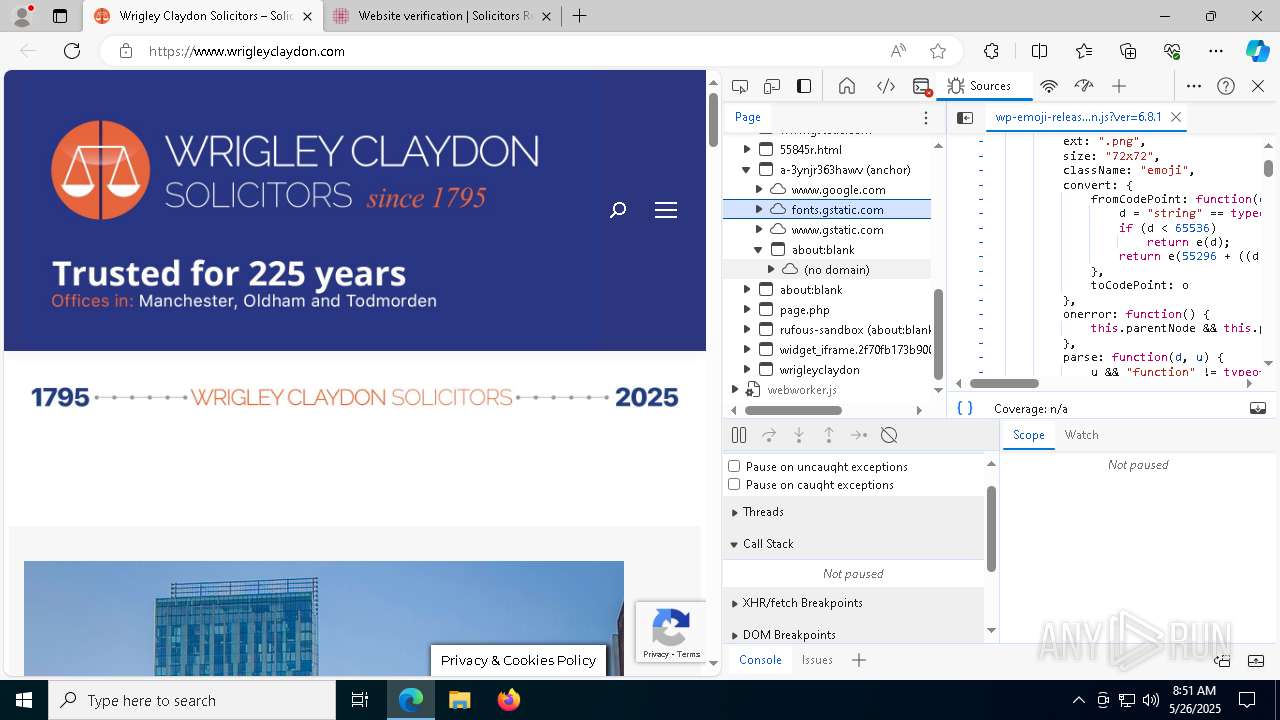Screen dimensions: 1280x720
Task: Click the Wrigley Claydon Solicitors logo
Action: [x=295, y=170]
